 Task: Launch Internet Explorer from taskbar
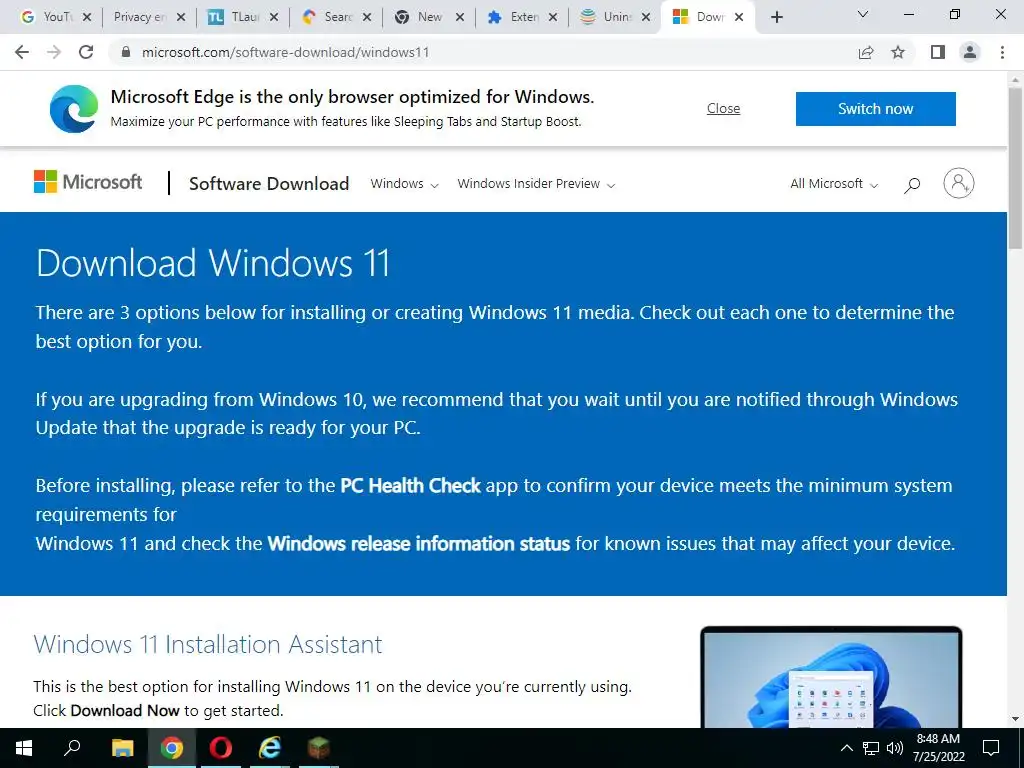tap(270, 748)
